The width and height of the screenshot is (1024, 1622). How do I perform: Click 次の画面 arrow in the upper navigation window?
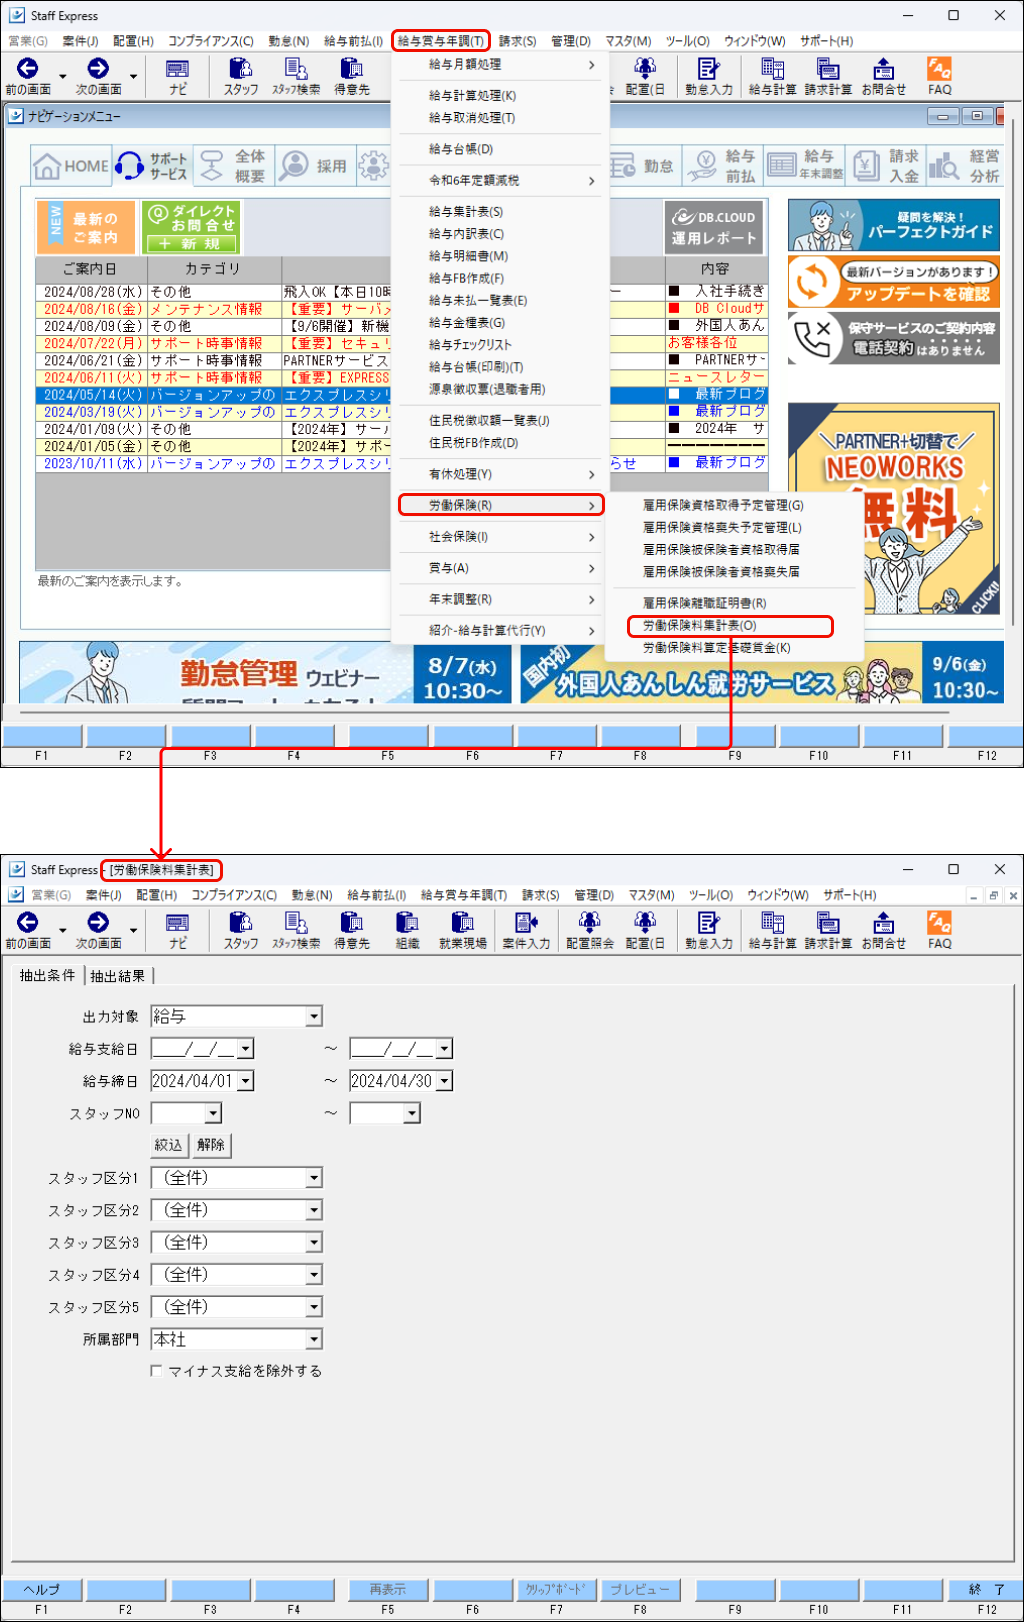coord(98,75)
